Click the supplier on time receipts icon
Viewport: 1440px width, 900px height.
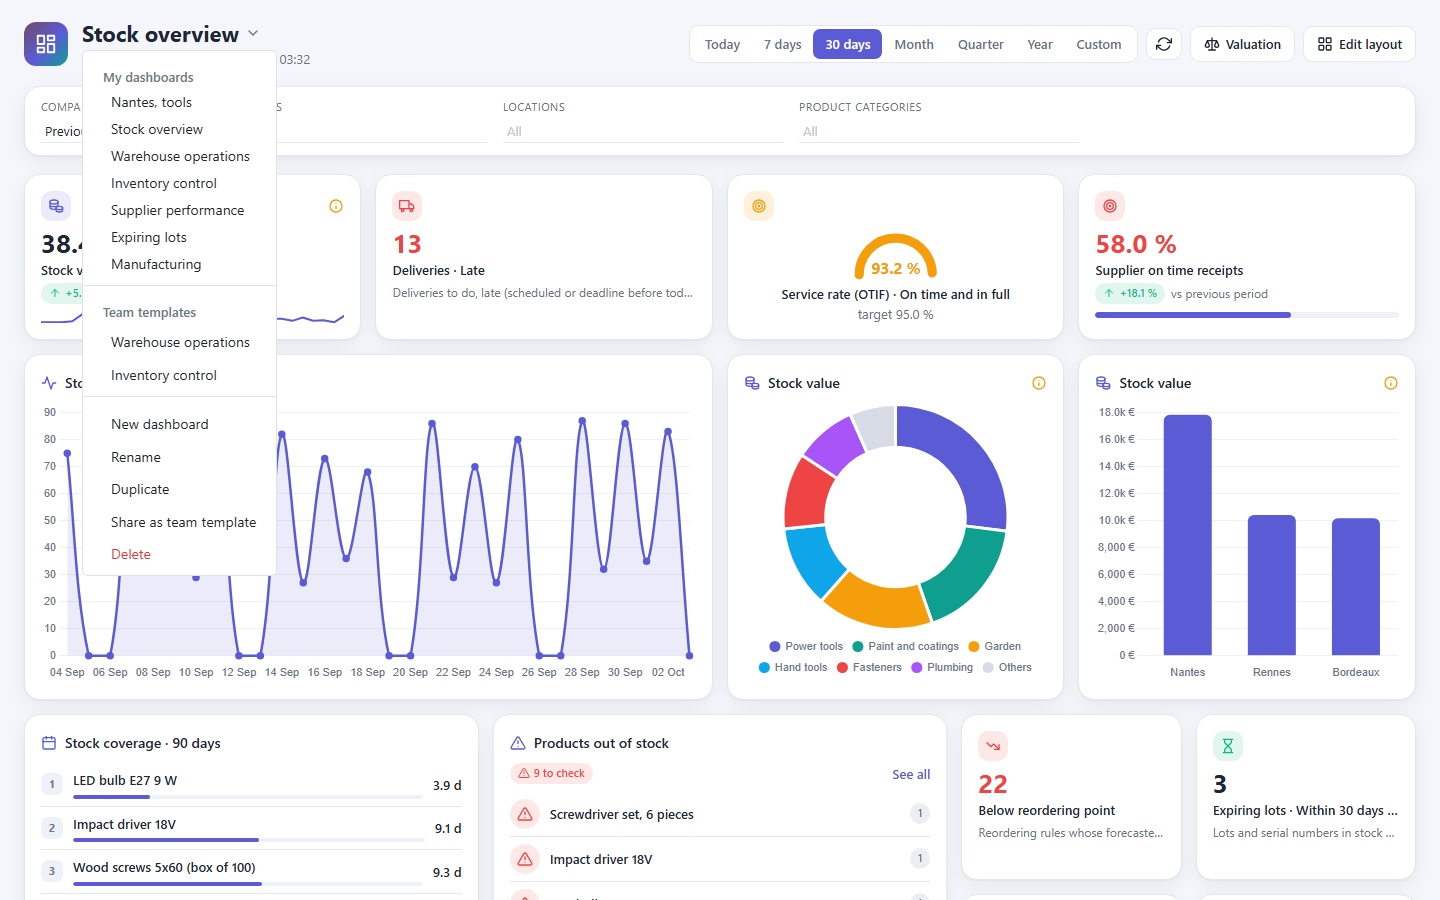point(1110,206)
